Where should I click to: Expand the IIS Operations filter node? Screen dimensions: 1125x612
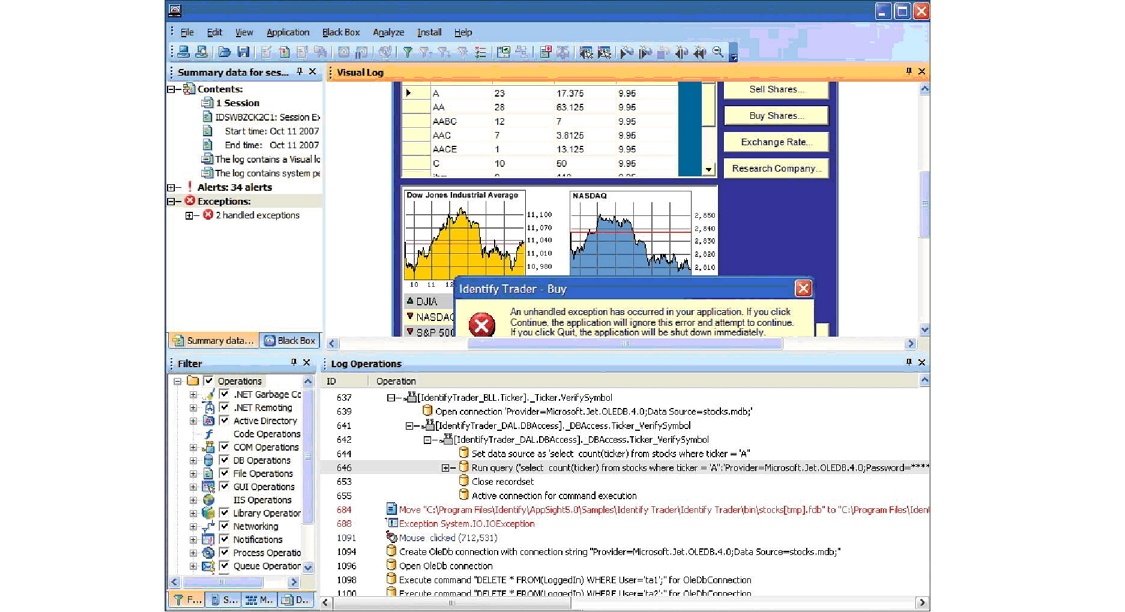pyautogui.click(x=193, y=500)
